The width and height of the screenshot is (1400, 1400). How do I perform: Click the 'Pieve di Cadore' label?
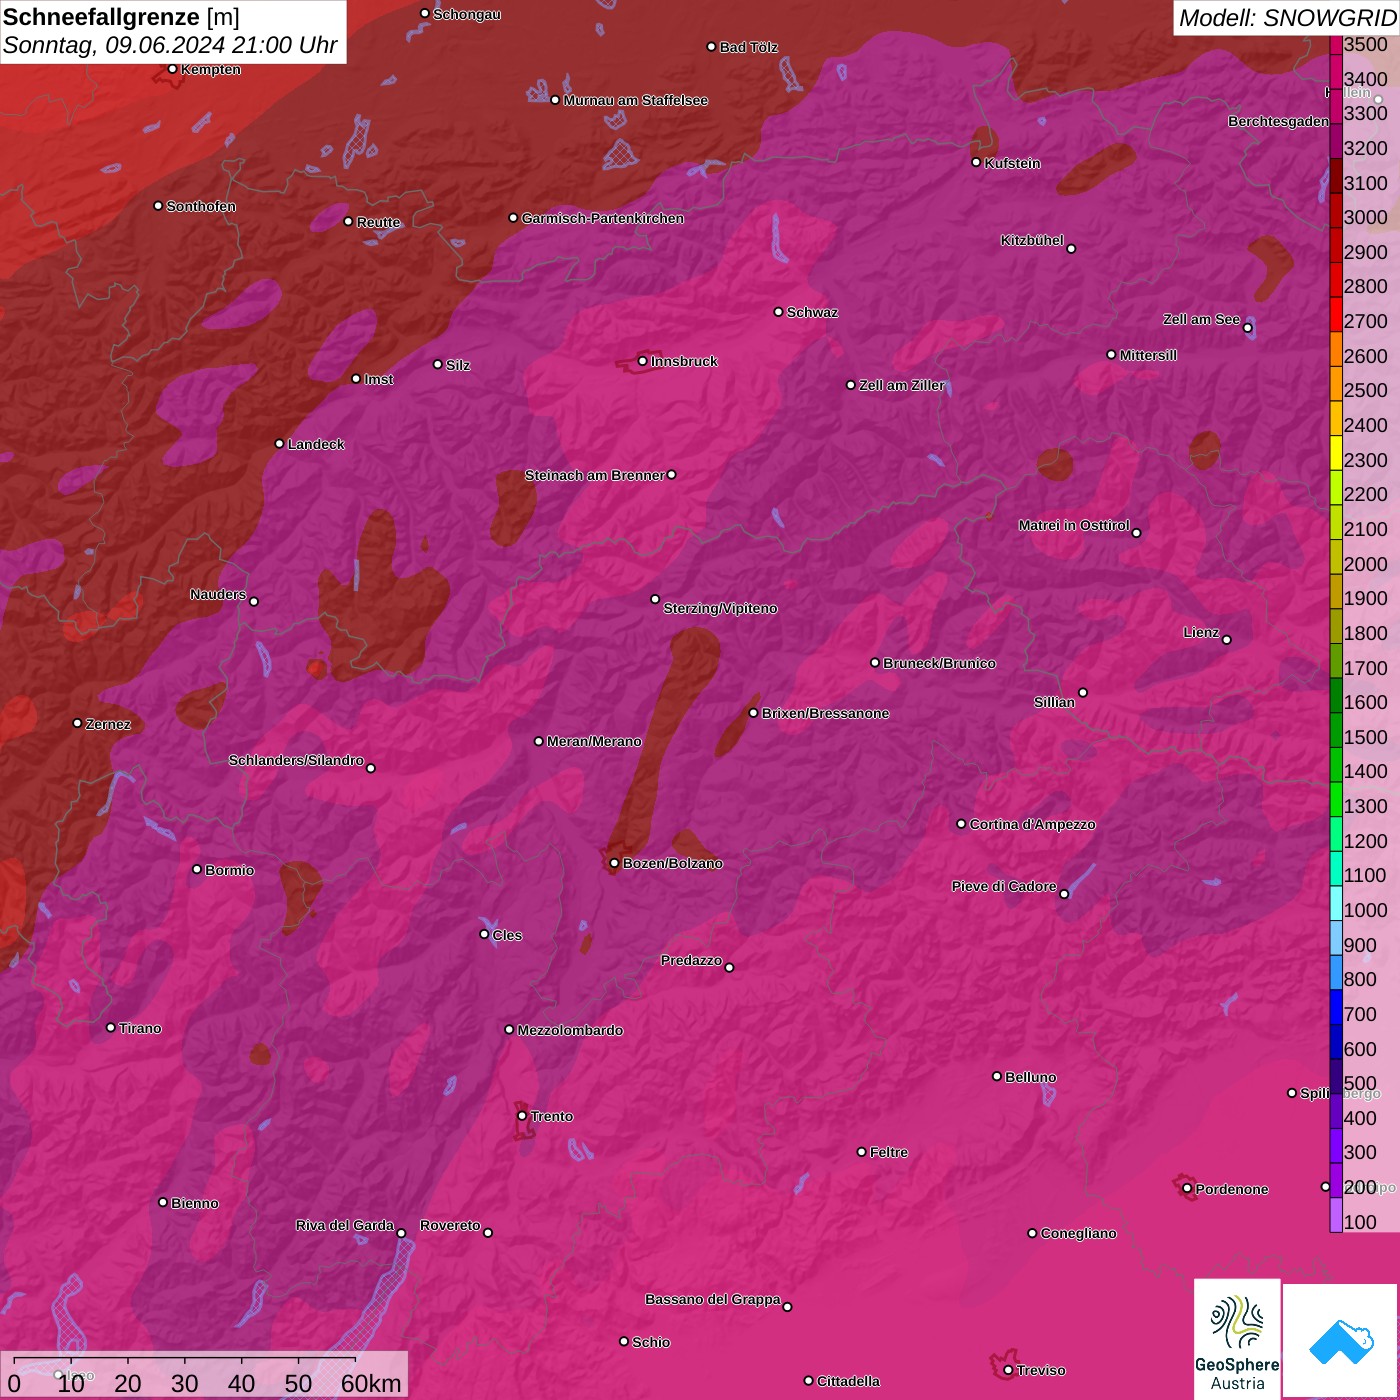coord(1004,886)
